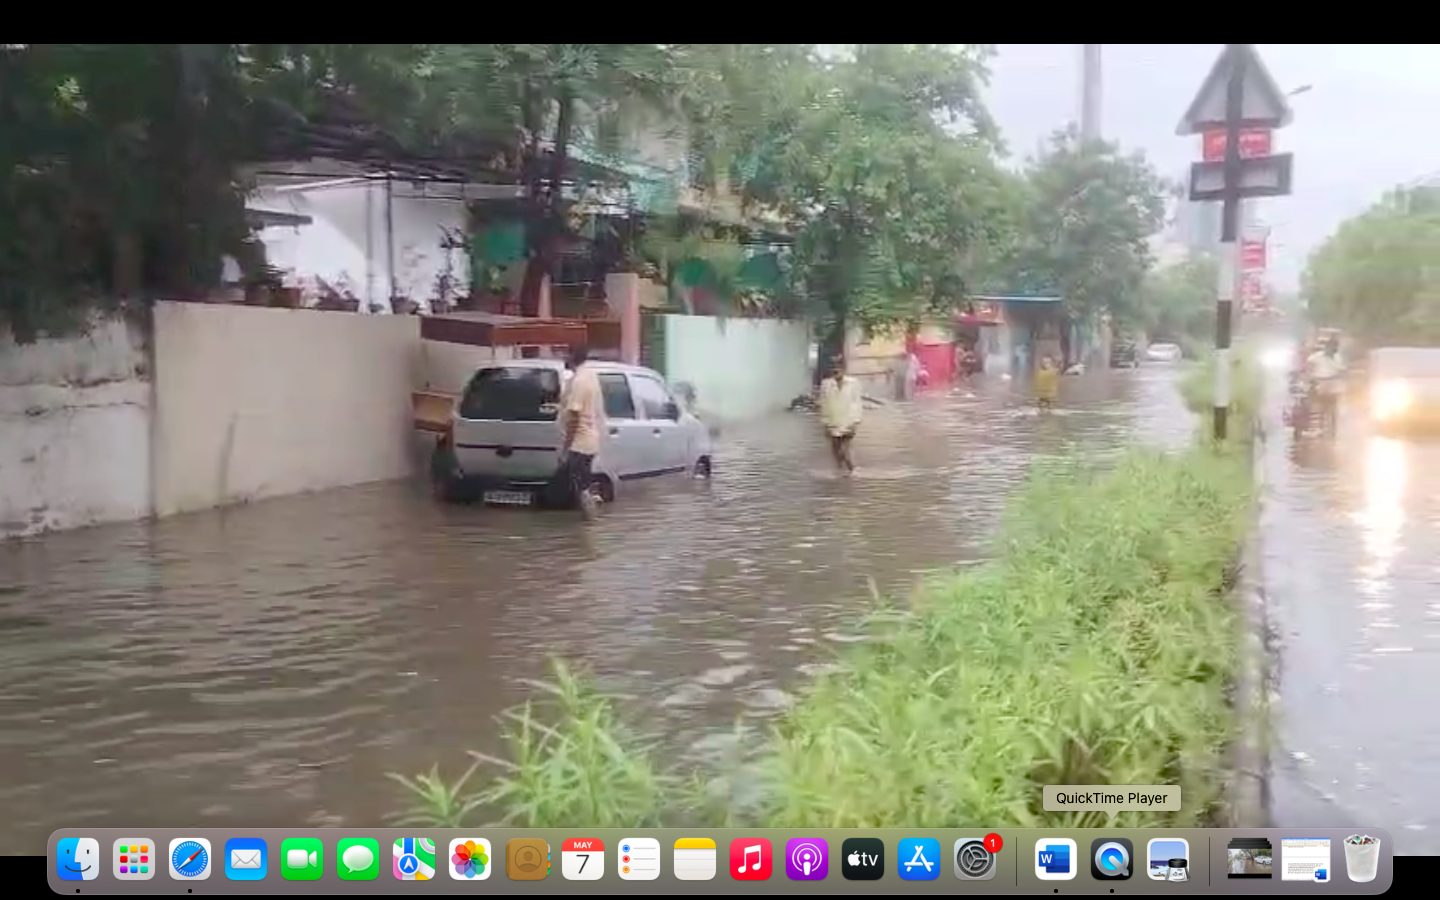This screenshot has width=1440, height=900.
Task: Open the Reminders app
Action: point(639,859)
